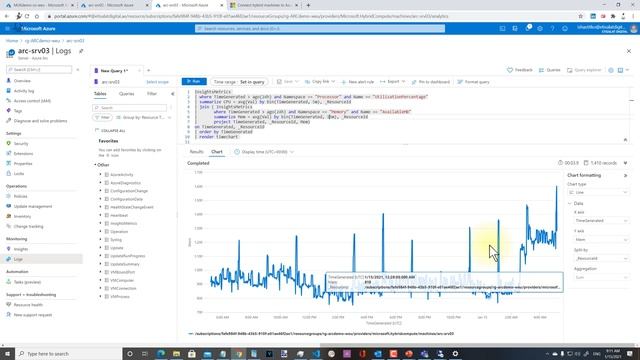The width and height of the screenshot is (640, 360).
Task: Open Group by Resource Type dropdown
Action: tap(144, 118)
